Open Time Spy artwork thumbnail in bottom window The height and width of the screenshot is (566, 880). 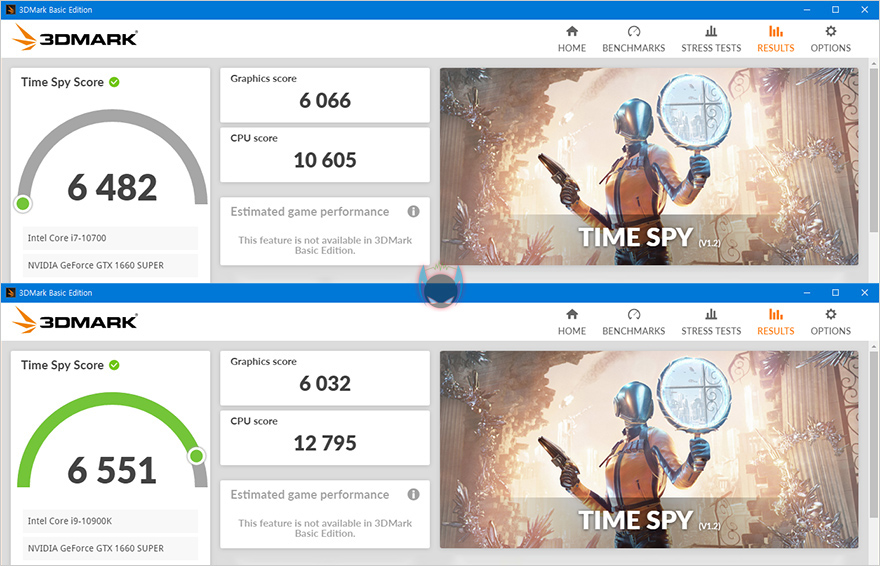tap(649, 449)
